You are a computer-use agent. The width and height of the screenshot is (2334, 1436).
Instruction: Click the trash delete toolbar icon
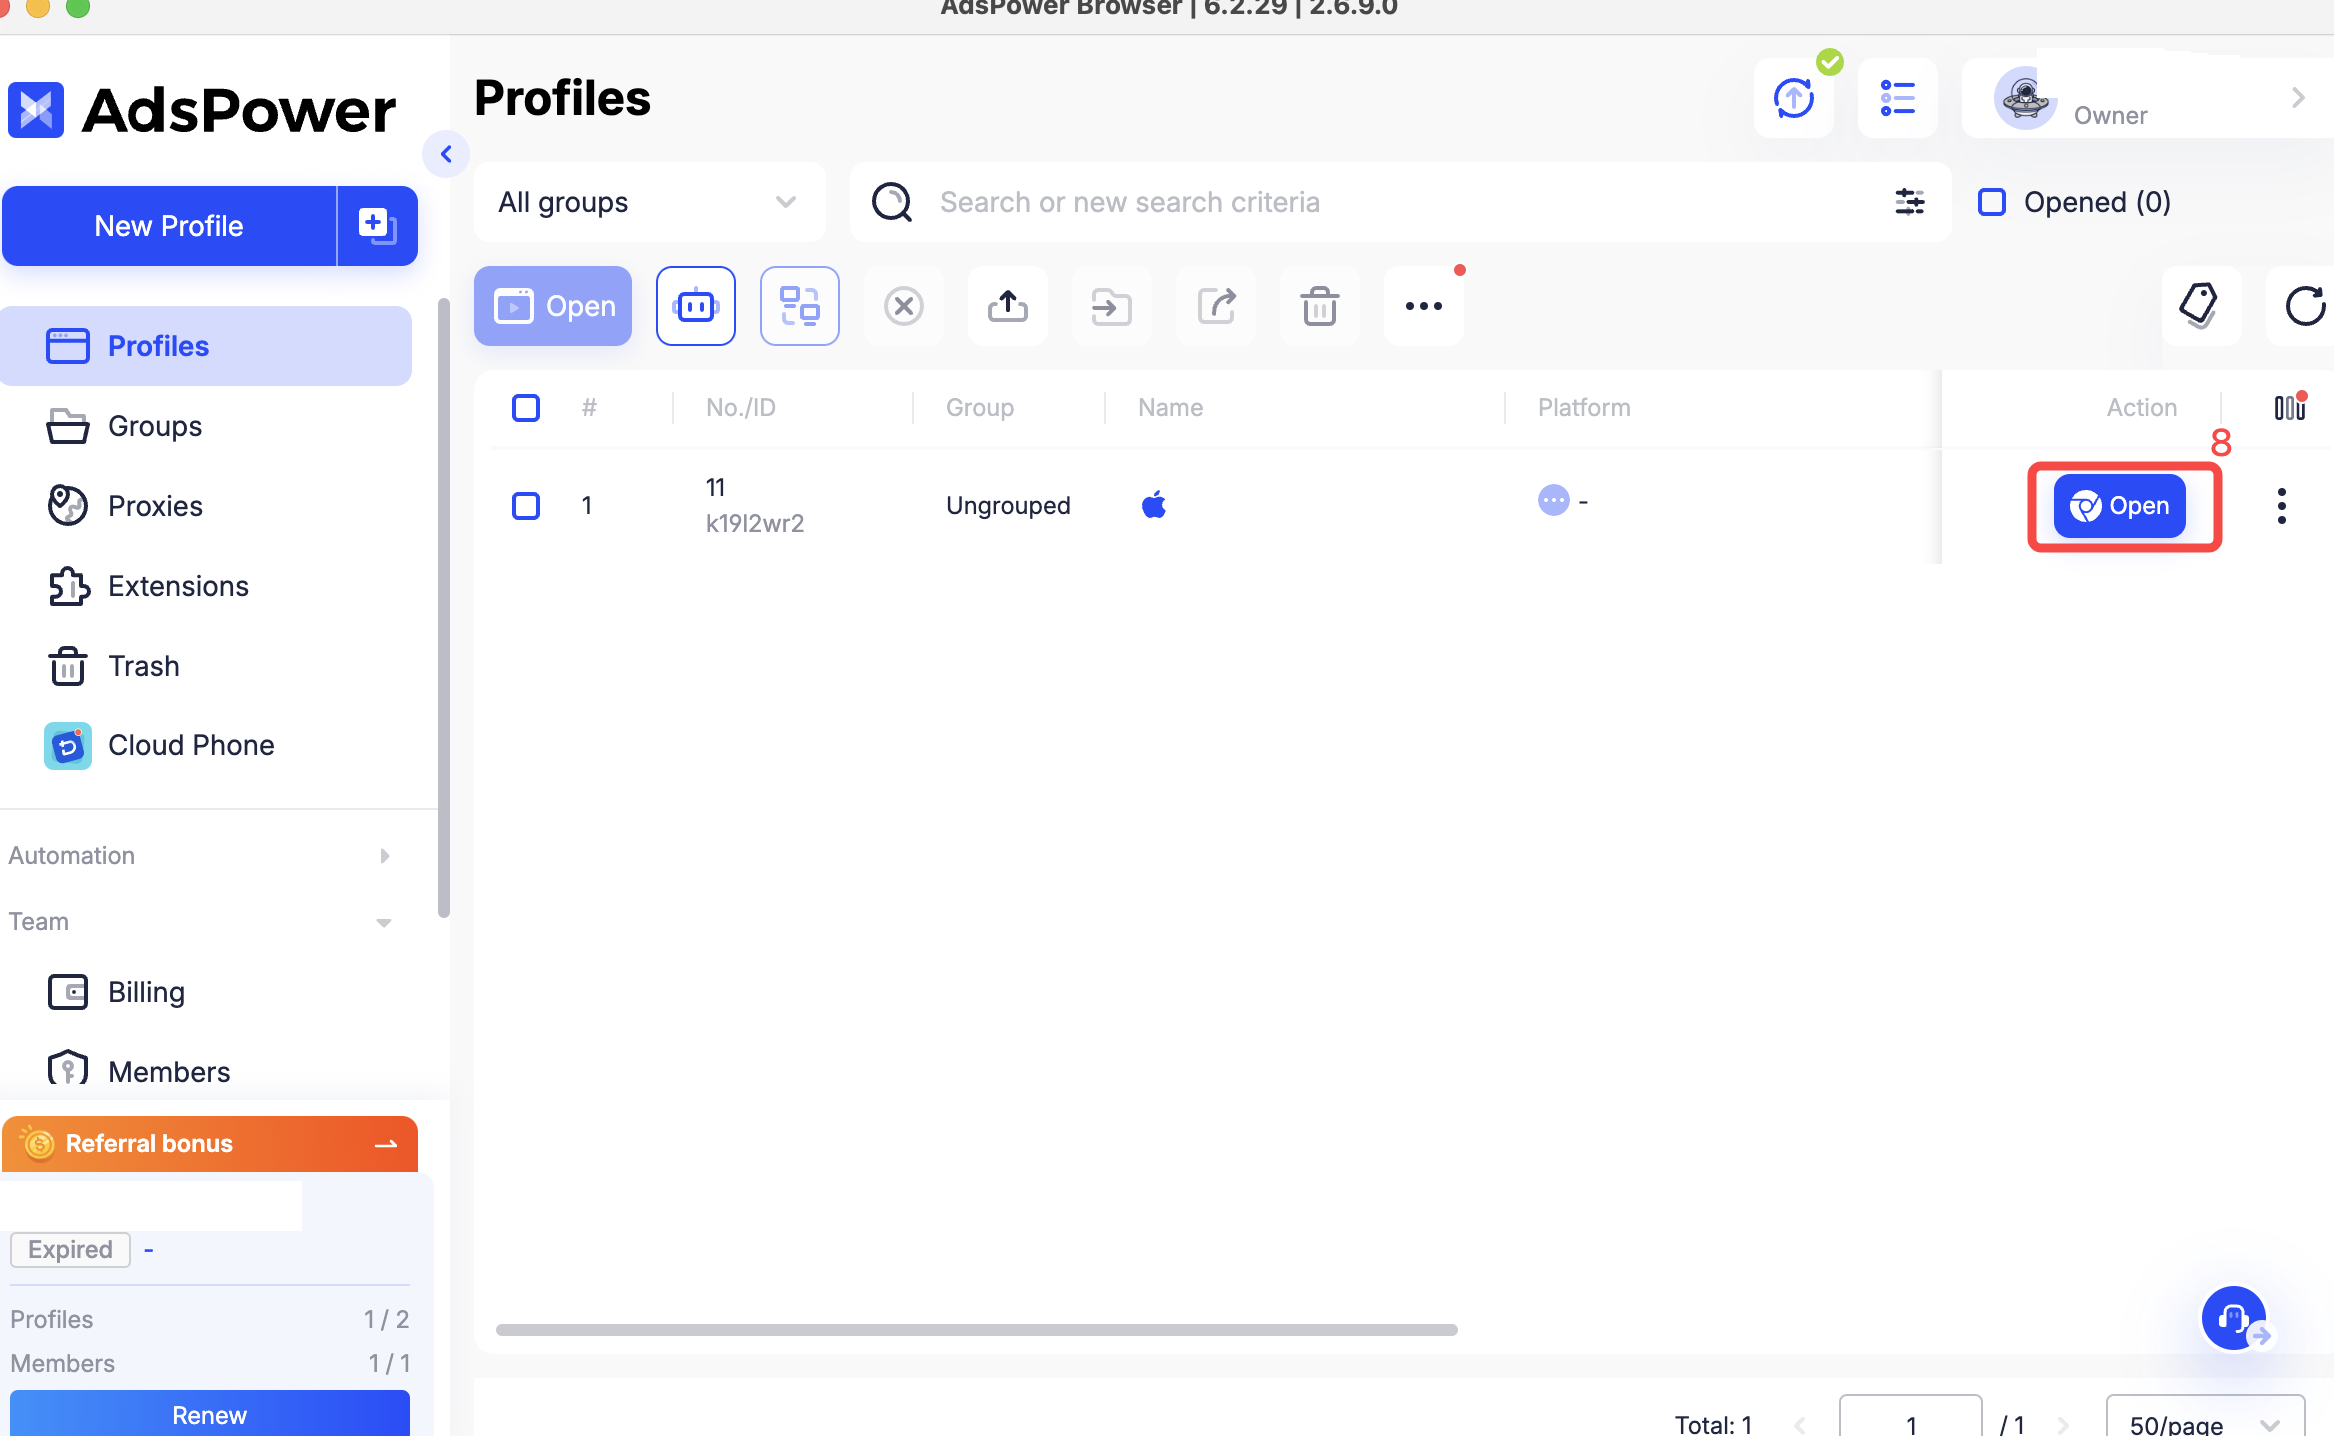pos(1319,306)
